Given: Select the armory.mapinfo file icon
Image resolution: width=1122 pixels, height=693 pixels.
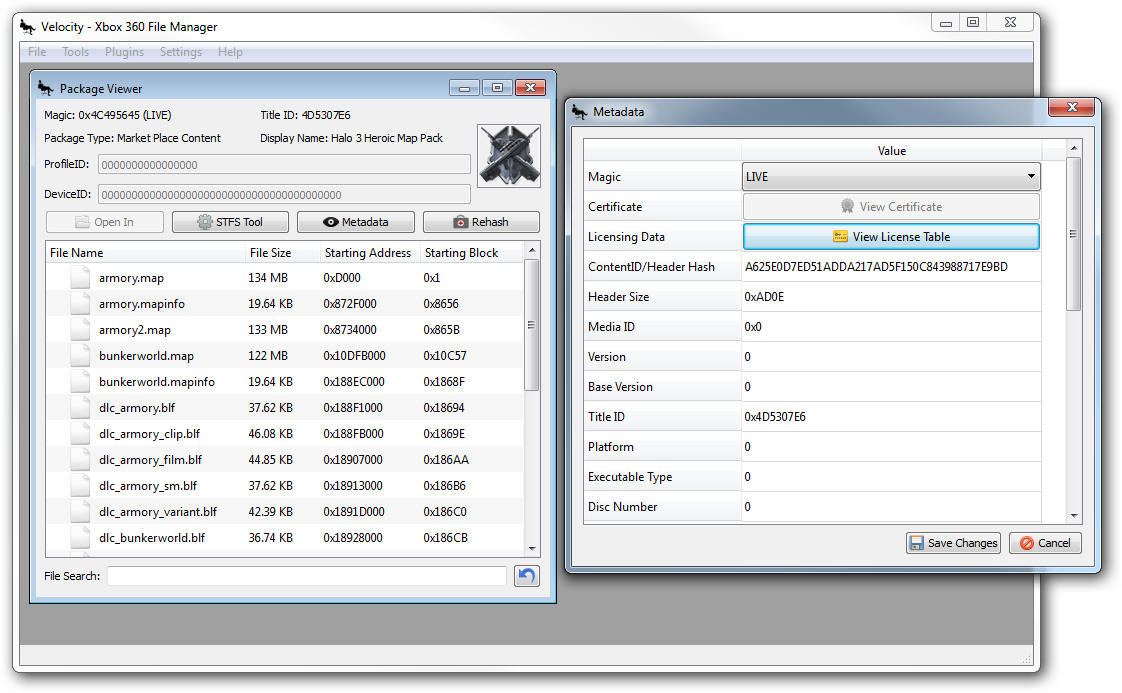Looking at the screenshot, I should point(80,304).
